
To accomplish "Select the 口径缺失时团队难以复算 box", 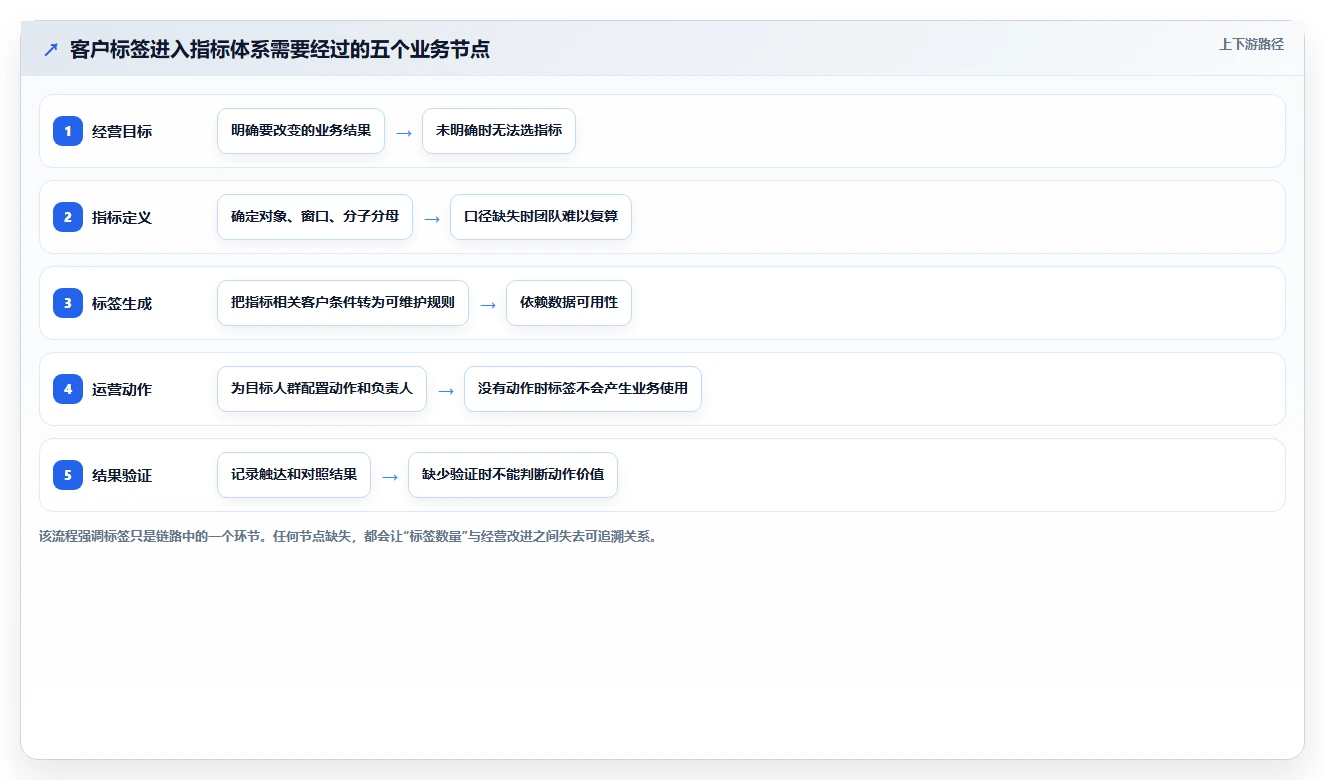I will pyautogui.click(x=541, y=217).
